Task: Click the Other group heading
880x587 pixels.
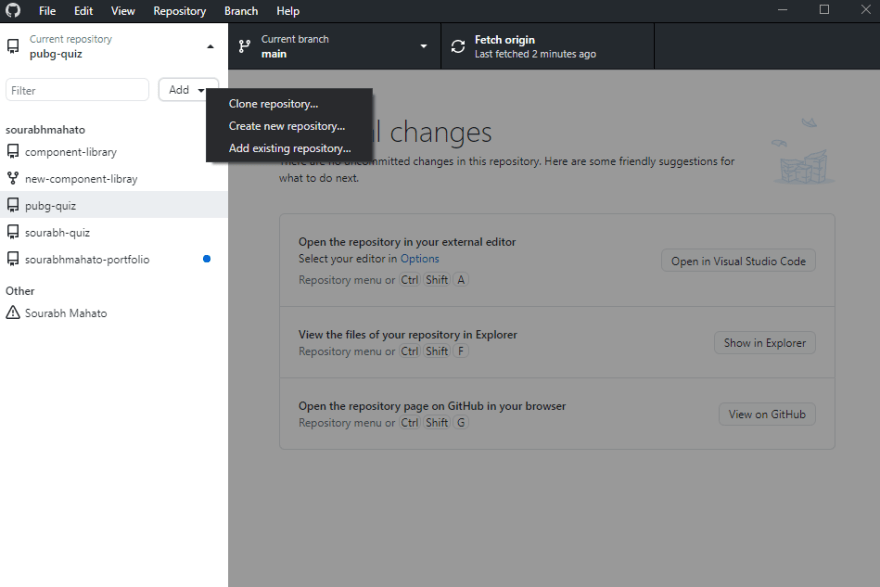Action: click(20, 291)
